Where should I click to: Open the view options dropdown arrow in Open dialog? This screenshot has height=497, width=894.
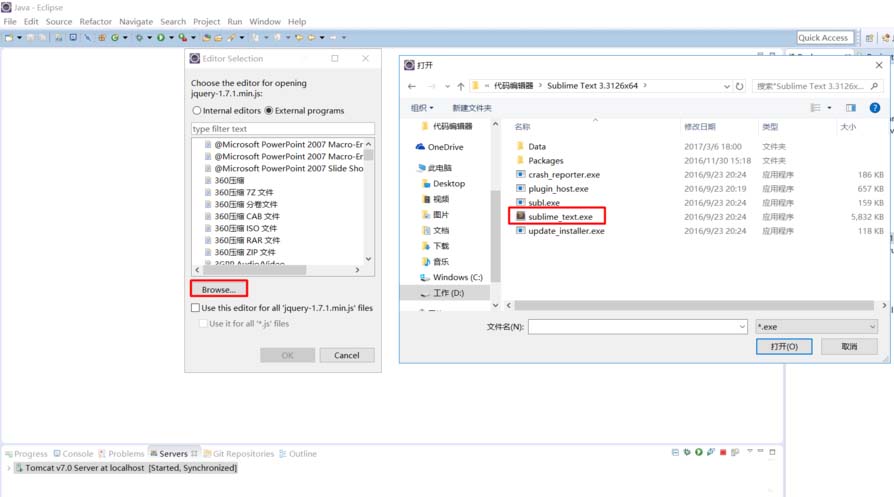(x=829, y=108)
